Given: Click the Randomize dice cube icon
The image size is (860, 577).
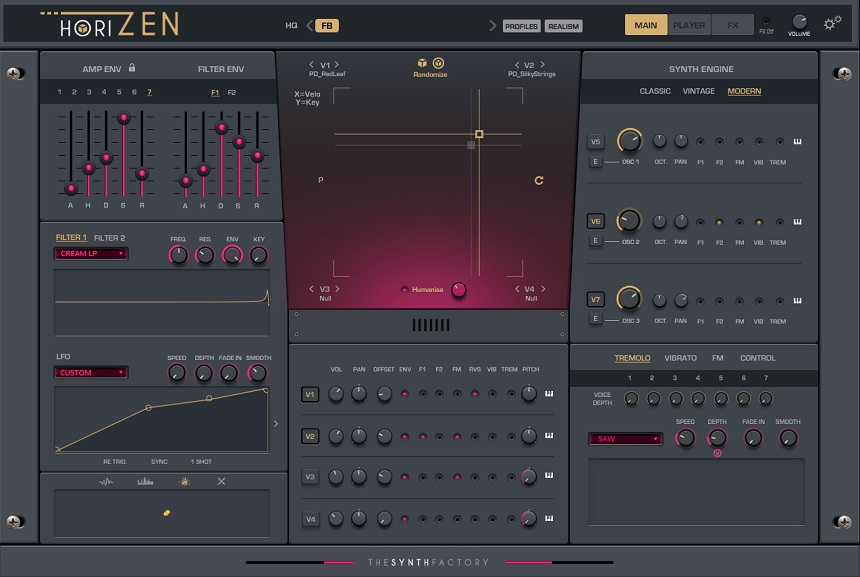Looking at the screenshot, I should click(x=422, y=63).
